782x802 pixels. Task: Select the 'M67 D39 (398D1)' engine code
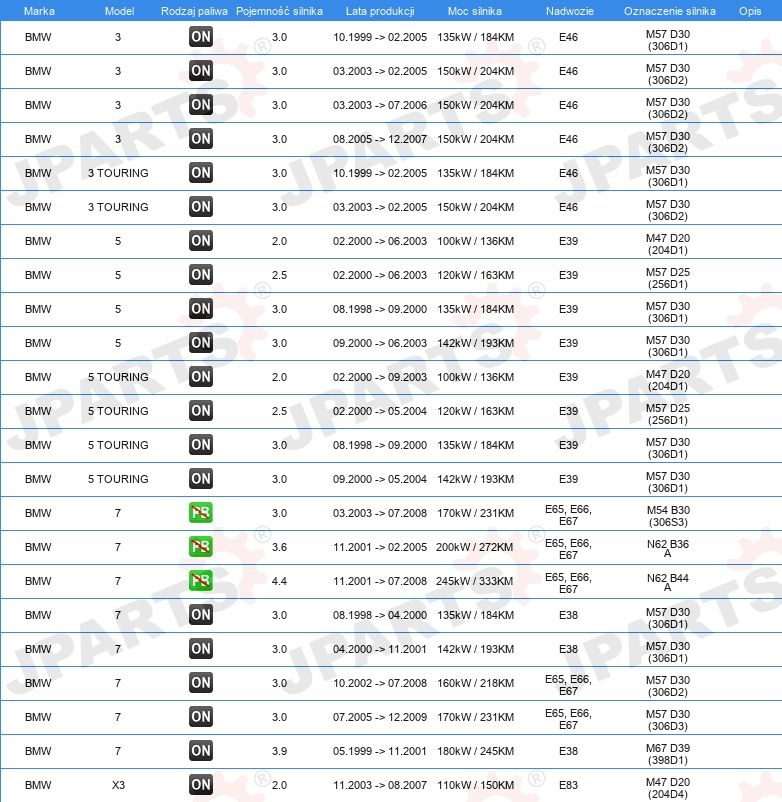click(x=667, y=754)
